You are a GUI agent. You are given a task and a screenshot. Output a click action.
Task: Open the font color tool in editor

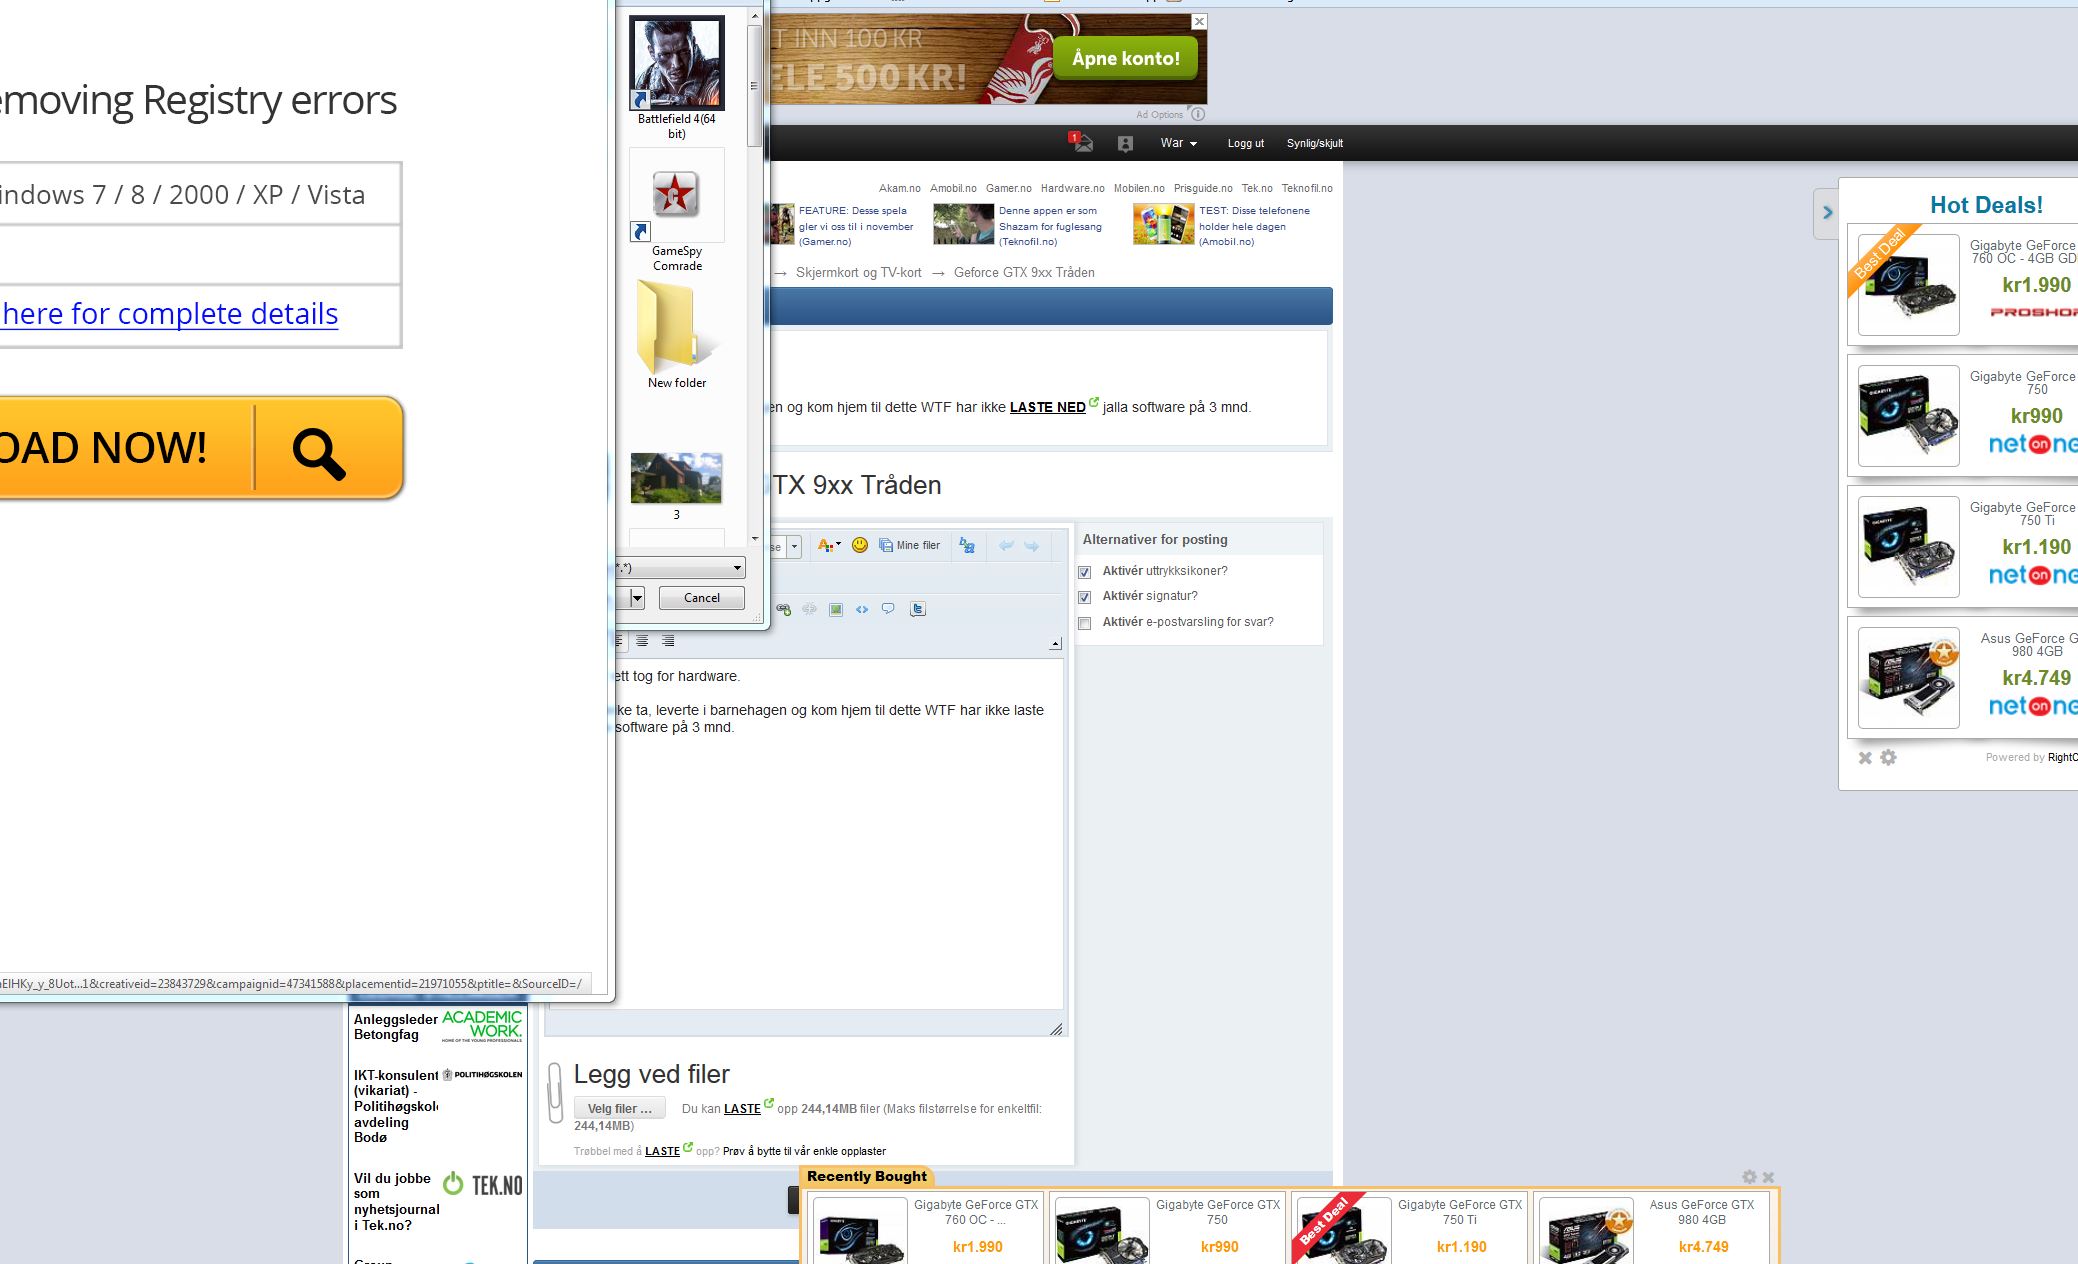tap(828, 546)
